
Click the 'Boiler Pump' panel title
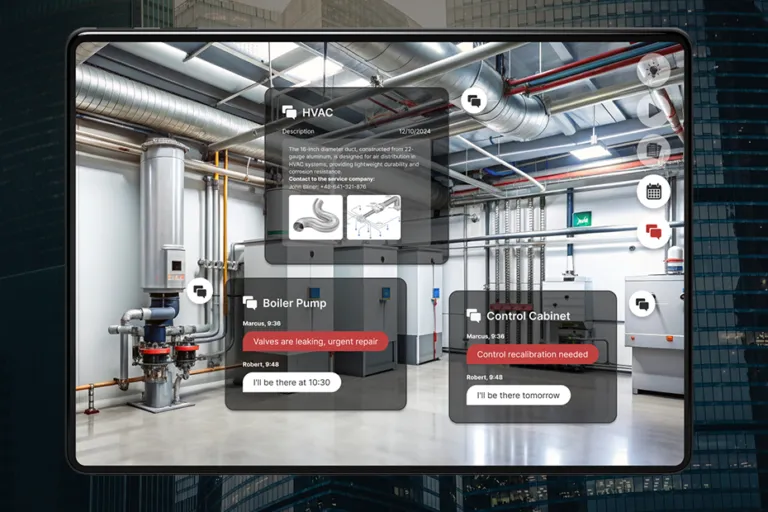click(294, 303)
